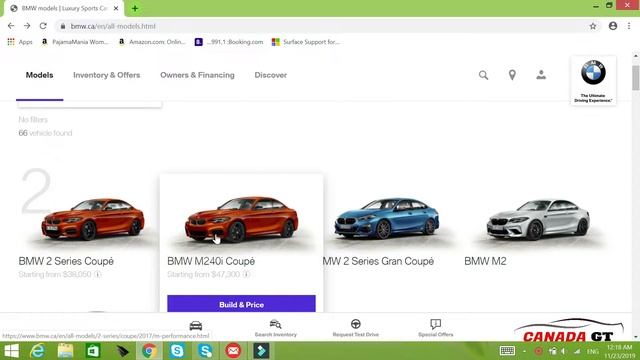Open the Amazon.com bookmark
This screenshot has width=640, height=360.
pyautogui.click(x=152, y=42)
